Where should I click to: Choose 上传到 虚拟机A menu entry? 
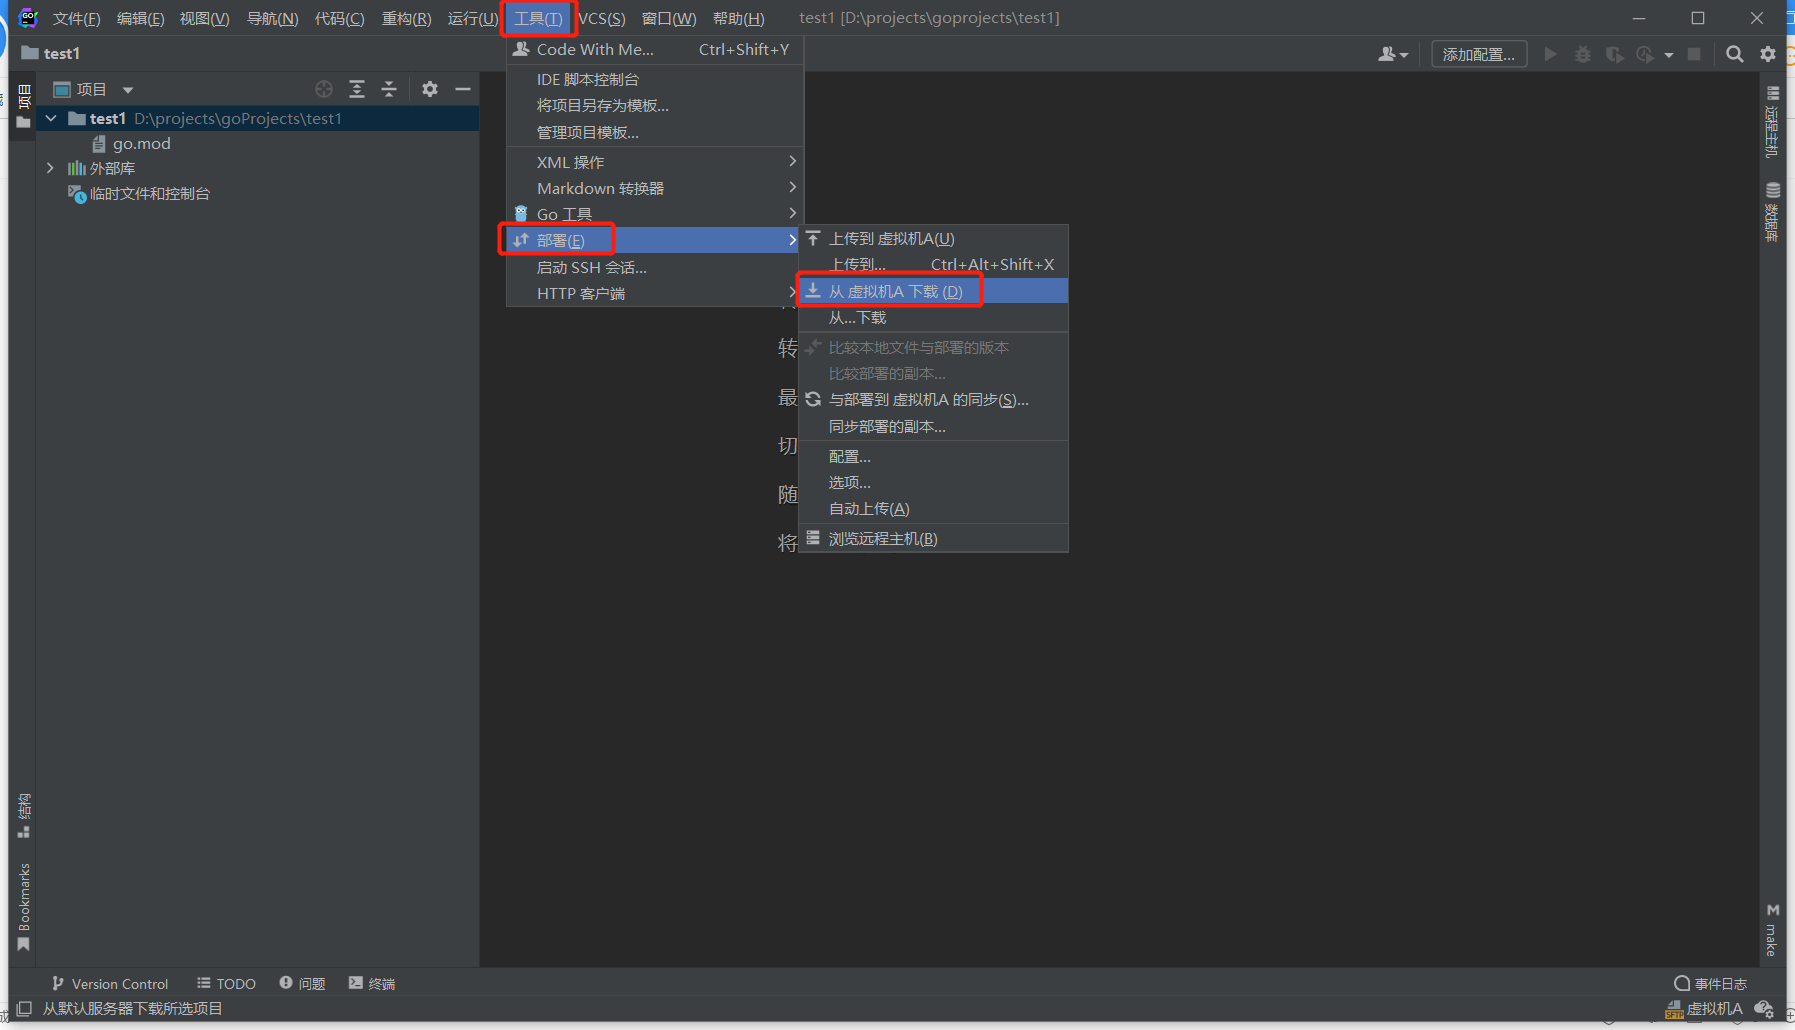click(x=934, y=238)
